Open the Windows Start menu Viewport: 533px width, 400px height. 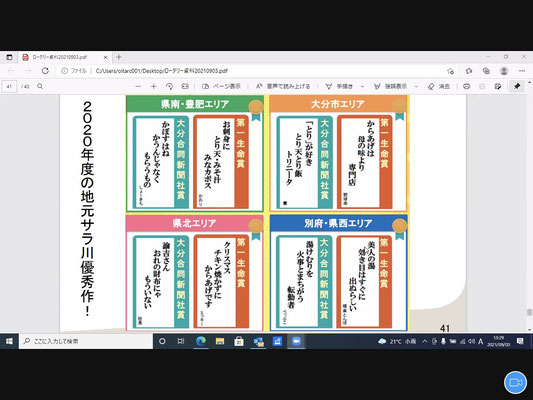coord(9,341)
